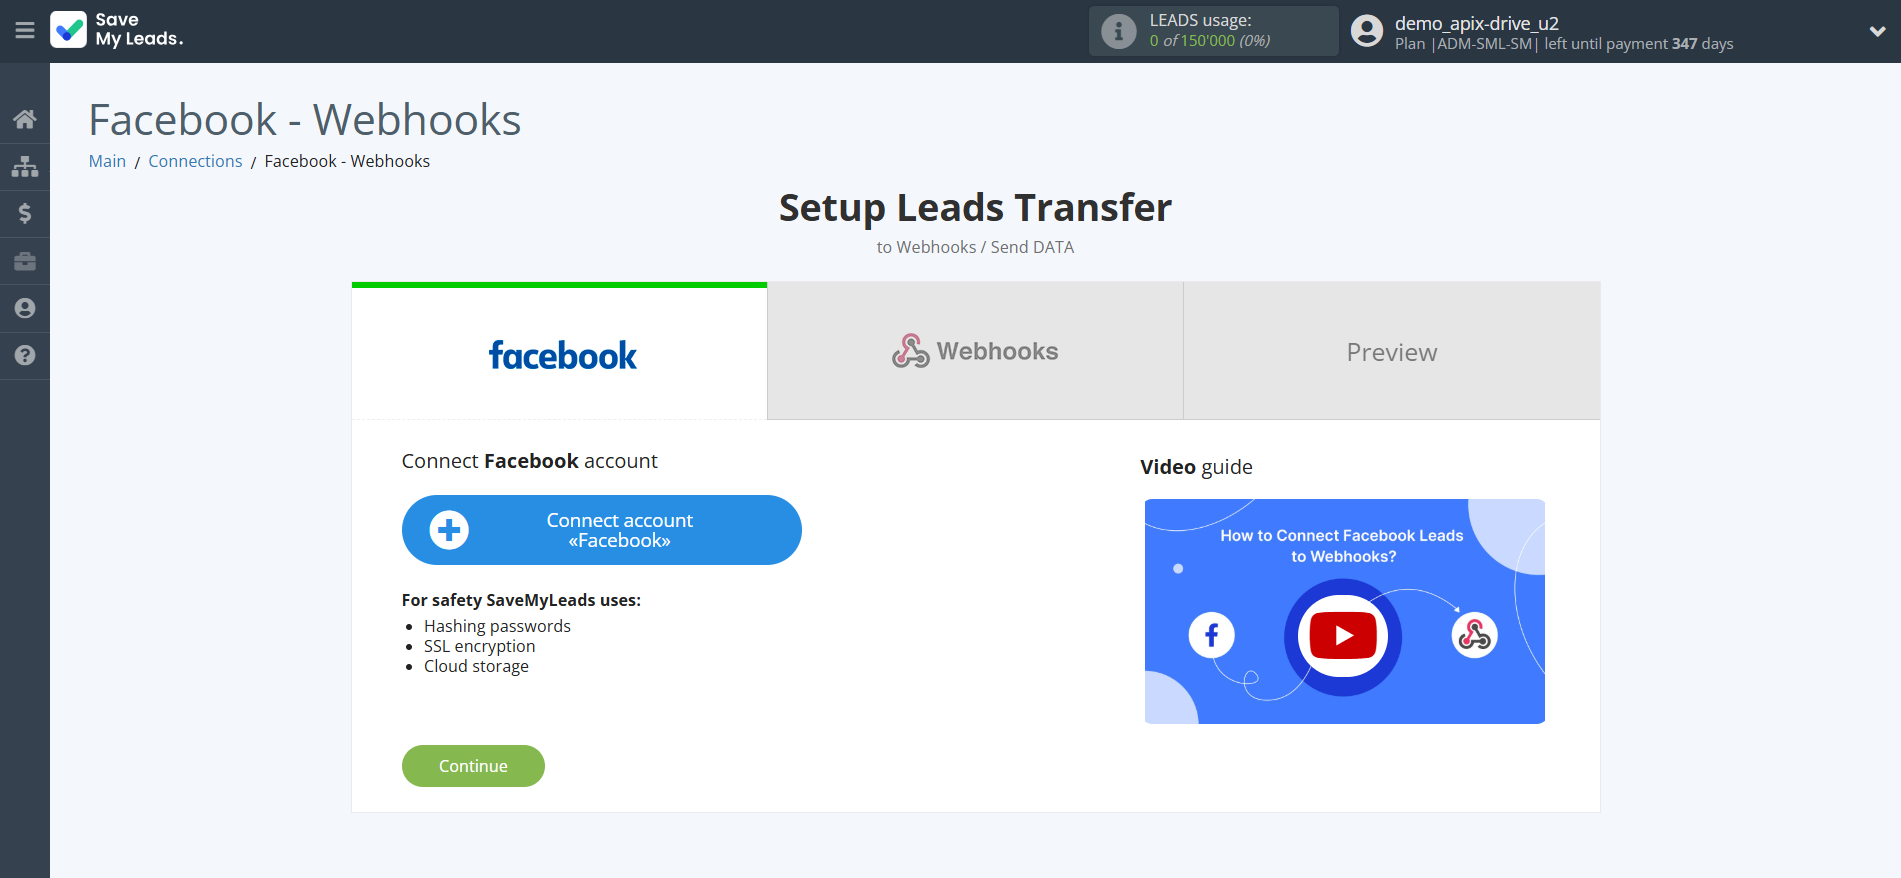The height and width of the screenshot is (878, 1901).
Task: Open the hamburger menu in the top bar
Action: pos(25,31)
